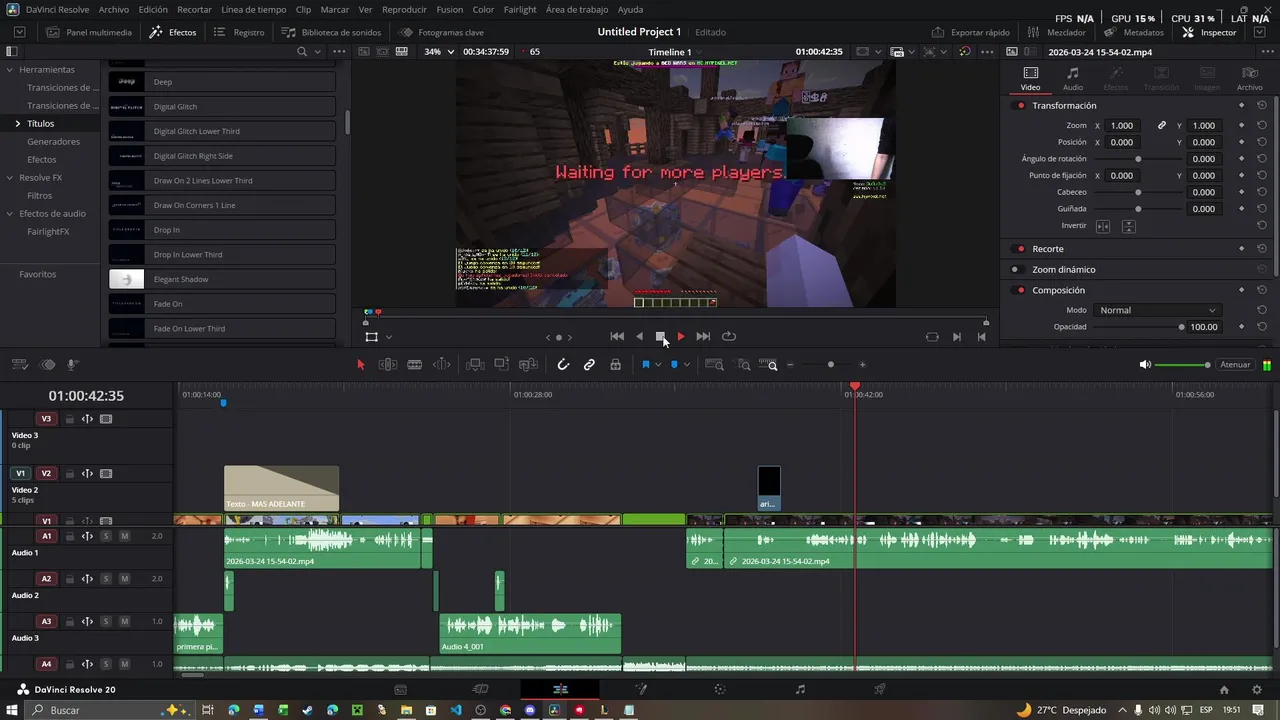Viewport: 1280px width, 720px height.
Task: Stop playback in the viewer
Action: [x=660, y=337]
